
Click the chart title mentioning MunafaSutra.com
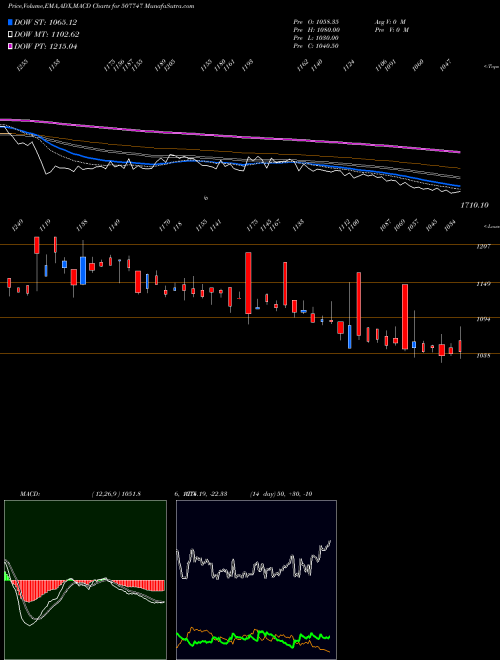click(x=101, y=6)
